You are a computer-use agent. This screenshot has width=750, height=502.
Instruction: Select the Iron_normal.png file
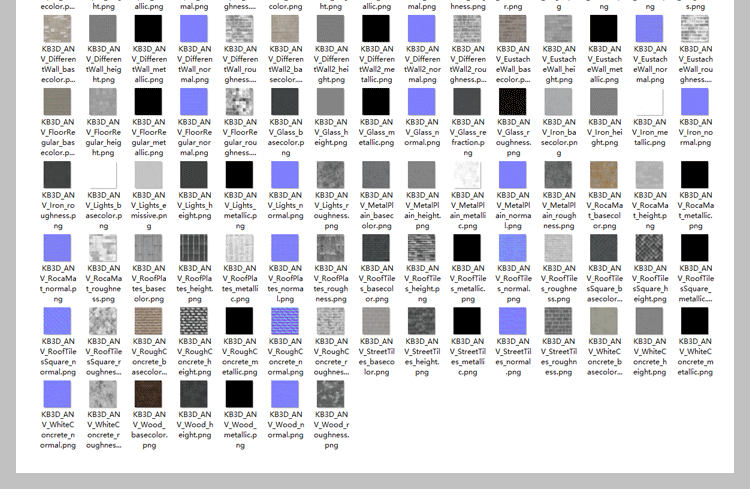[x=695, y=102]
